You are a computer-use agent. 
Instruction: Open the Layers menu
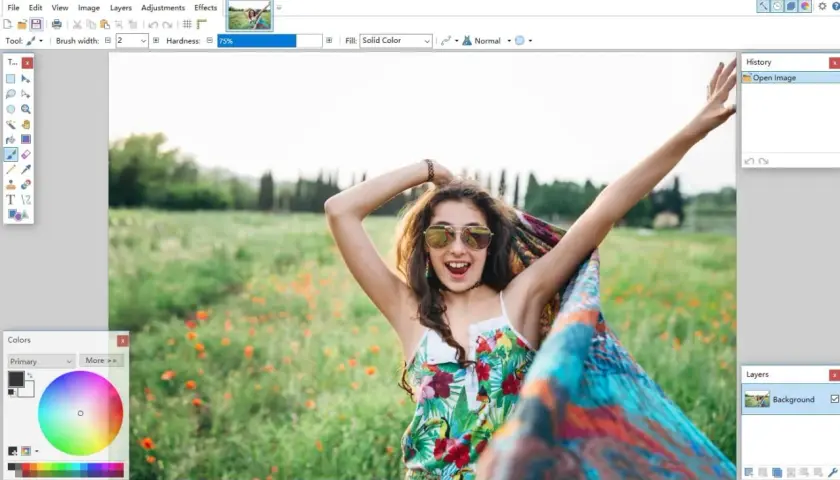(x=121, y=8)
